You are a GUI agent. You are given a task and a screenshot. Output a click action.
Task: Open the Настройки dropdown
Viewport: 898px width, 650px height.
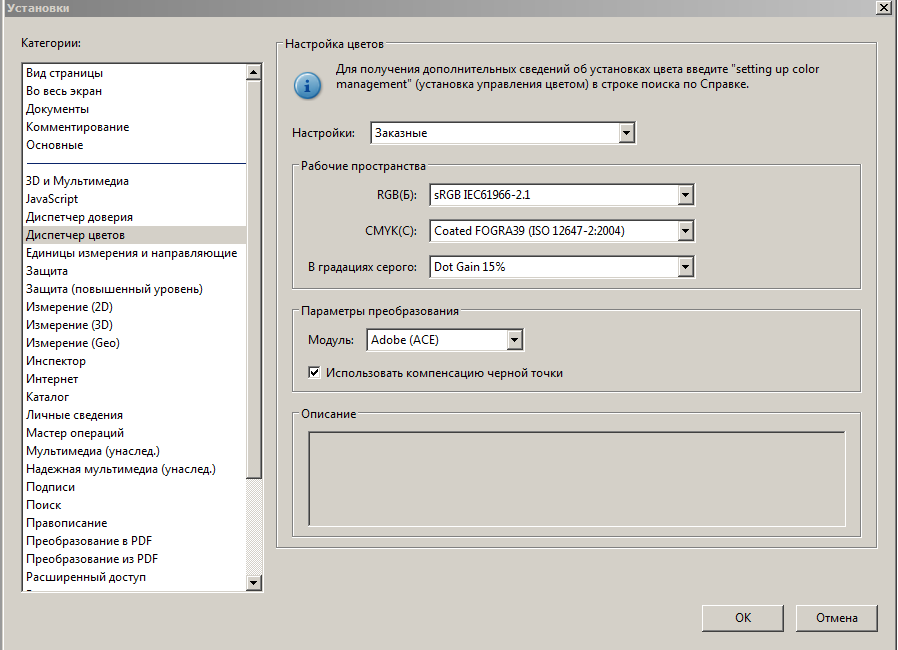[x=626, y=133]
